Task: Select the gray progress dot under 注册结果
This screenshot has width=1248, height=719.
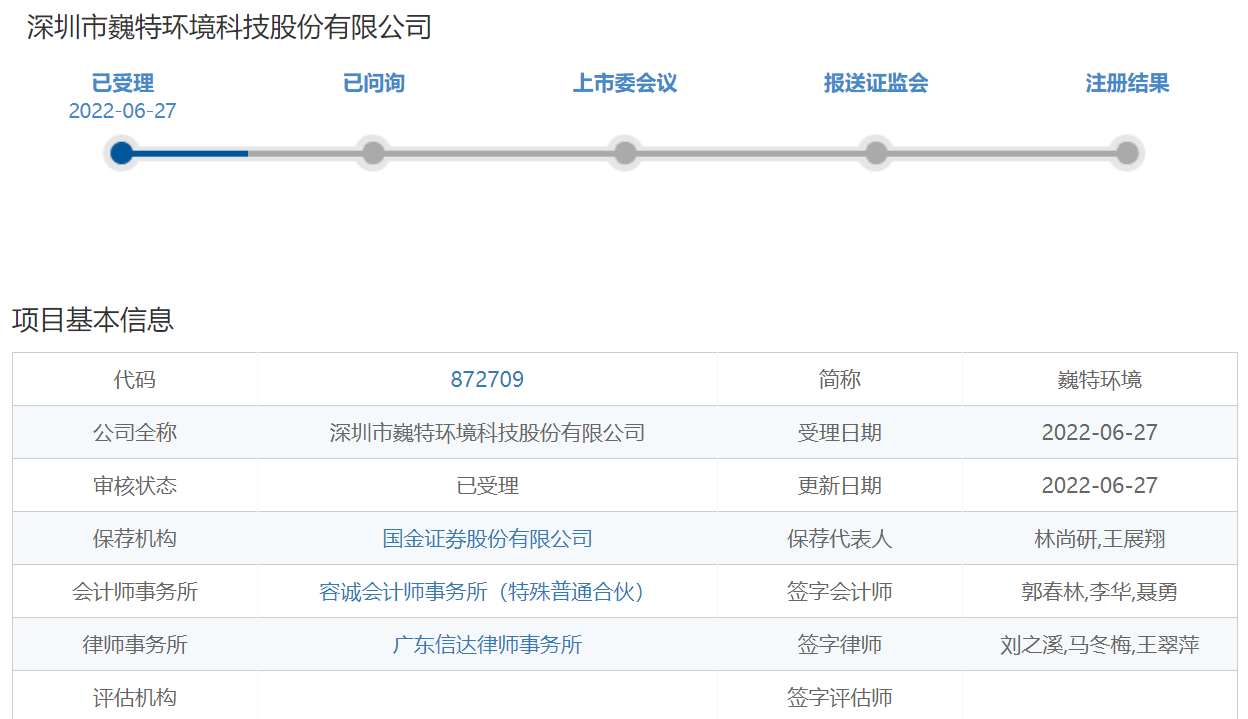Action: pos(1127,153)
